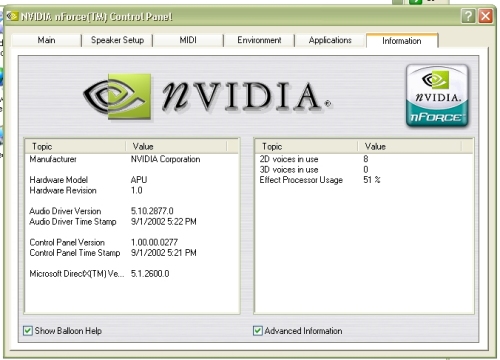Viewport: 500px width, 360px height.
Task: Click the 9/1/2002 5:22 PM value
Action: point(163,222)
